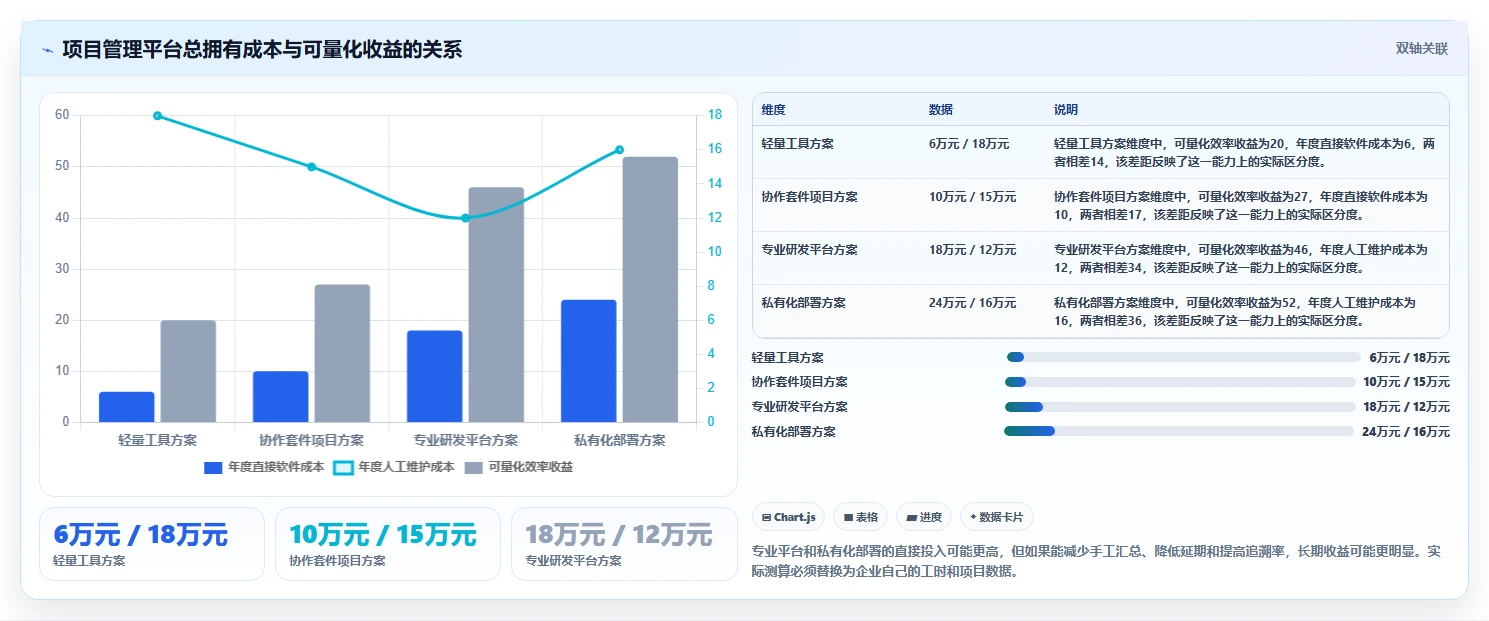Click gray bar for 私有化部署方案
This screenshot has width=1489, height=621.
650,289
